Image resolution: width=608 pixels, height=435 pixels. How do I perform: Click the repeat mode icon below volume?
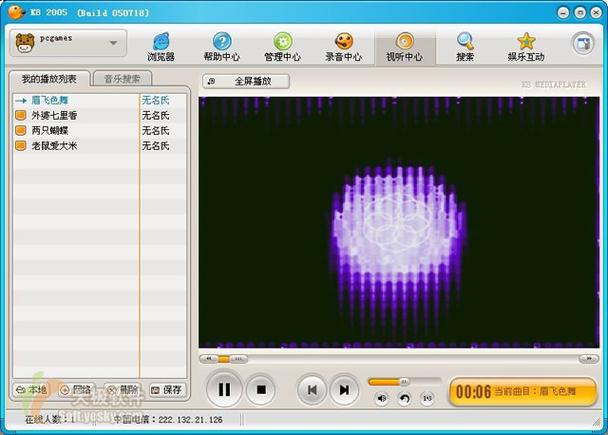(x=404, y=398)
